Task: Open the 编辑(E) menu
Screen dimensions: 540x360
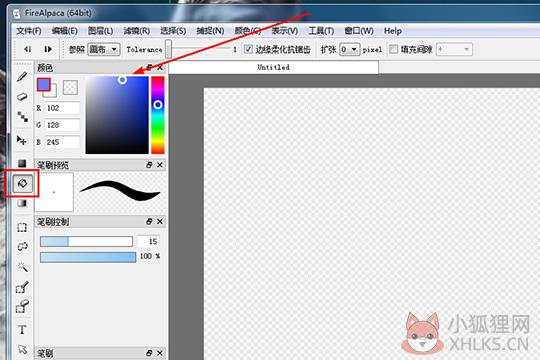Action: [x=64, y=31]
